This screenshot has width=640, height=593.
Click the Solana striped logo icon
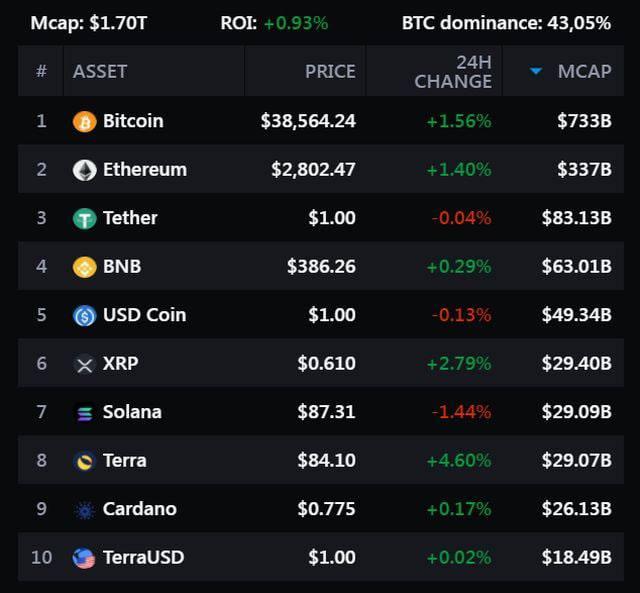pos(84,413)
